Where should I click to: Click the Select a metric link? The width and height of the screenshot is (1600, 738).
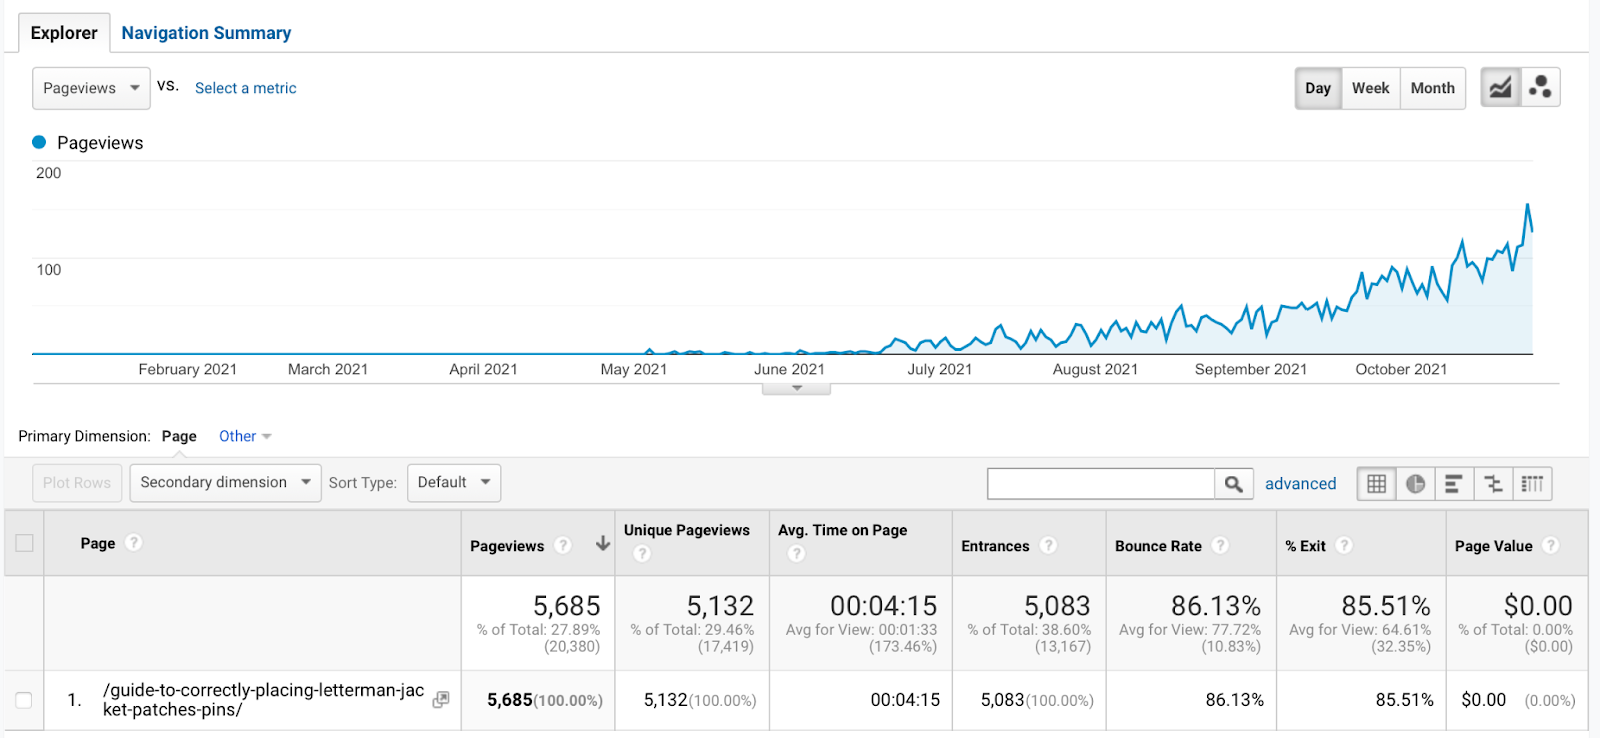coord(245,88)
